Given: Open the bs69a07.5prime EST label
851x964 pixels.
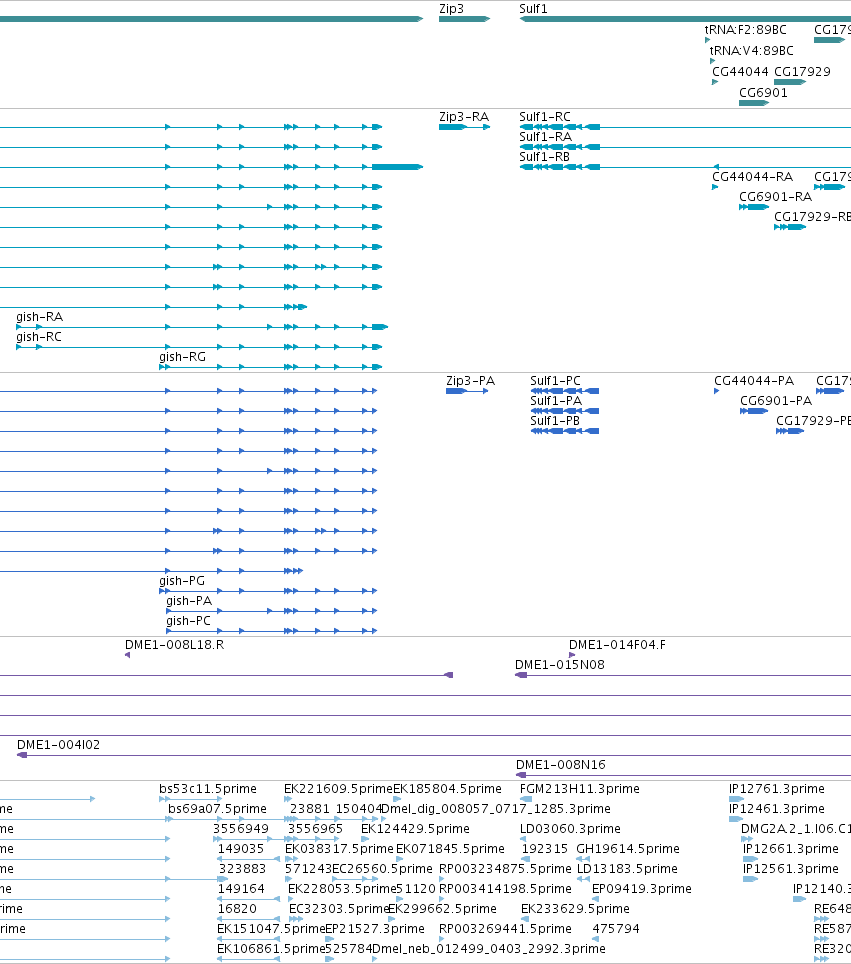Looking at the screenshot, I should pyautogui.click(x=218, y=808).
